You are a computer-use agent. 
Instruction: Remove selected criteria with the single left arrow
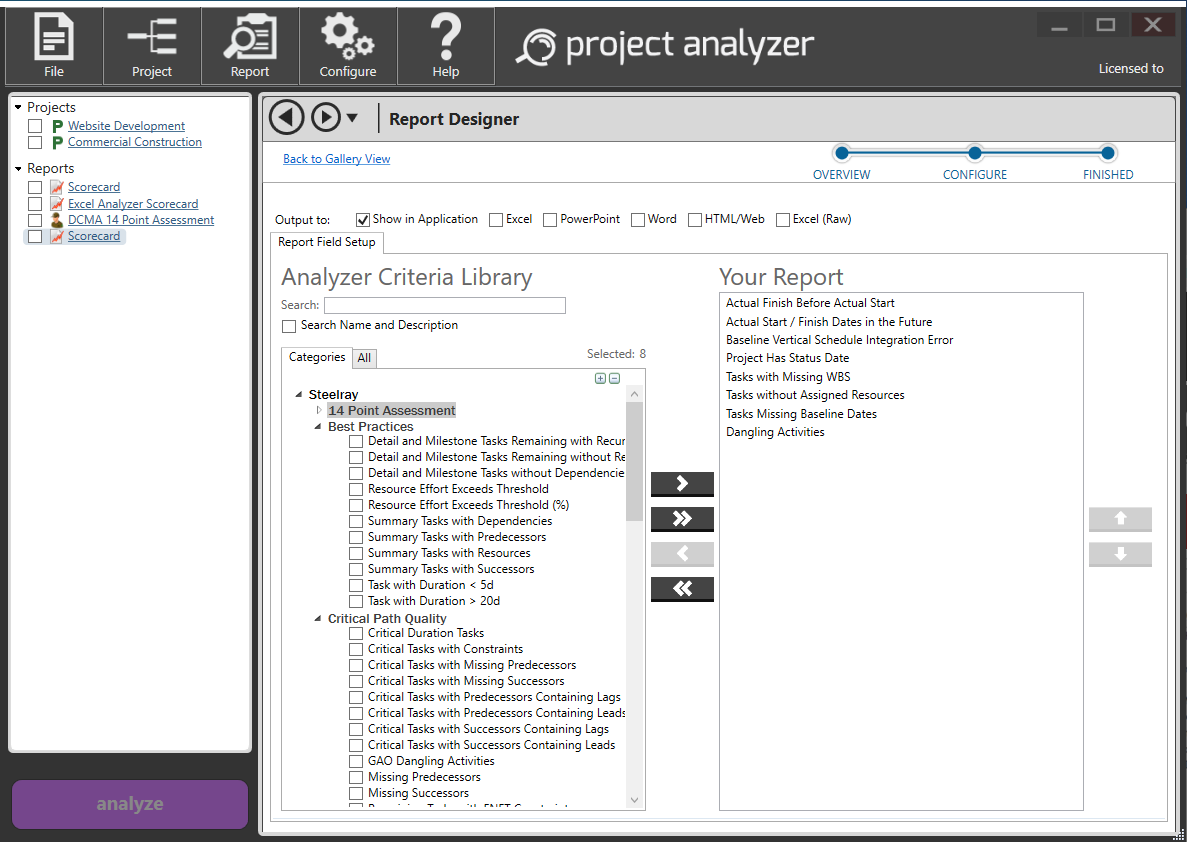[x=682, y=554]
